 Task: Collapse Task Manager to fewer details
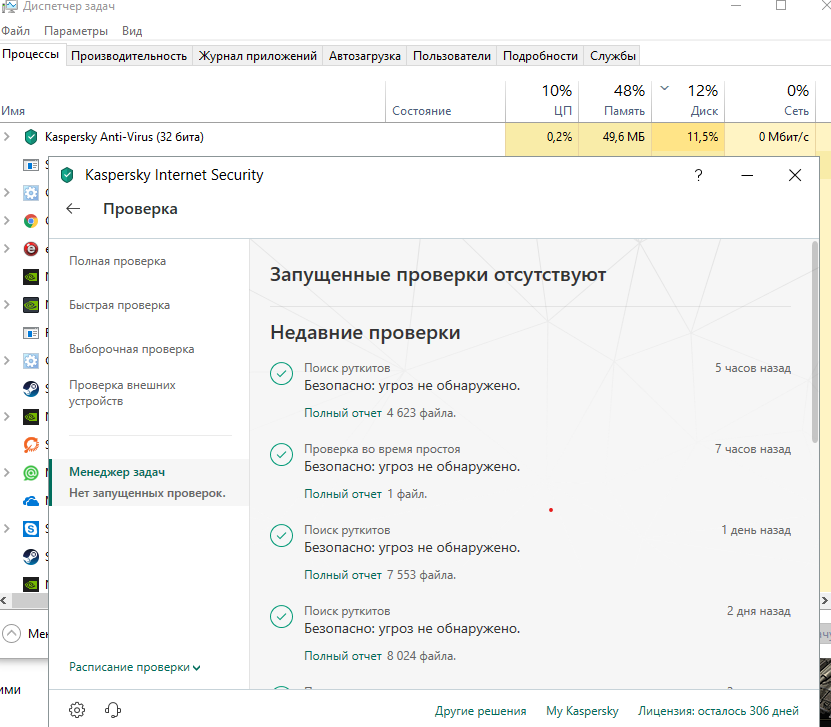pyautogui.click(x=12, y=633)
